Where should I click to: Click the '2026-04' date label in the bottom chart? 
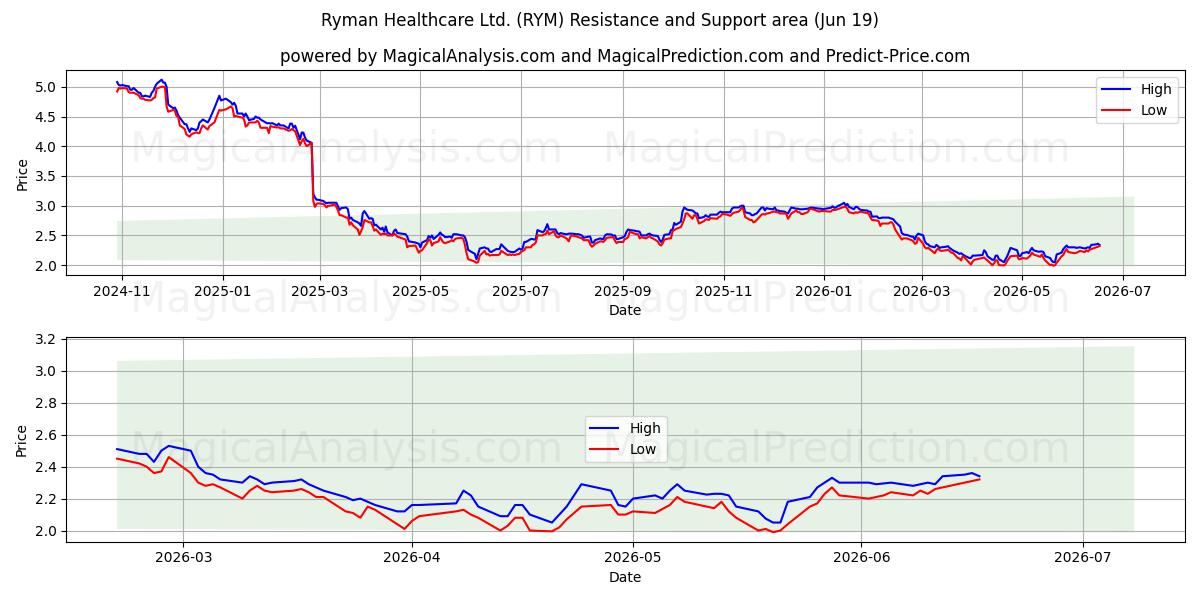point(412,560)
